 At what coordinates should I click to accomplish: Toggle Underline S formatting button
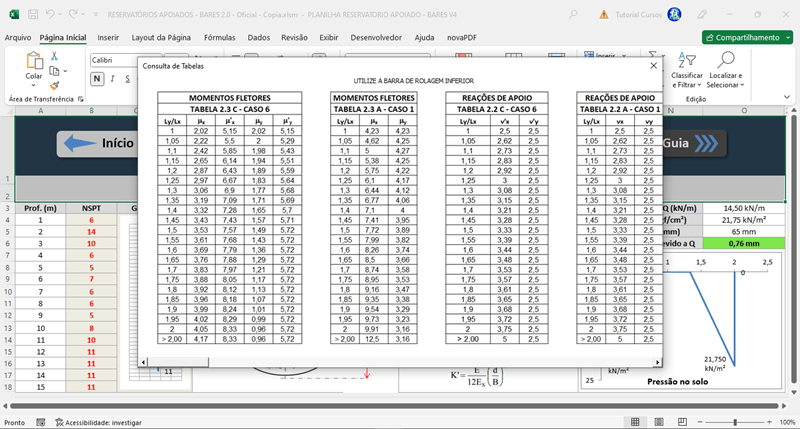tap(128, 79)
